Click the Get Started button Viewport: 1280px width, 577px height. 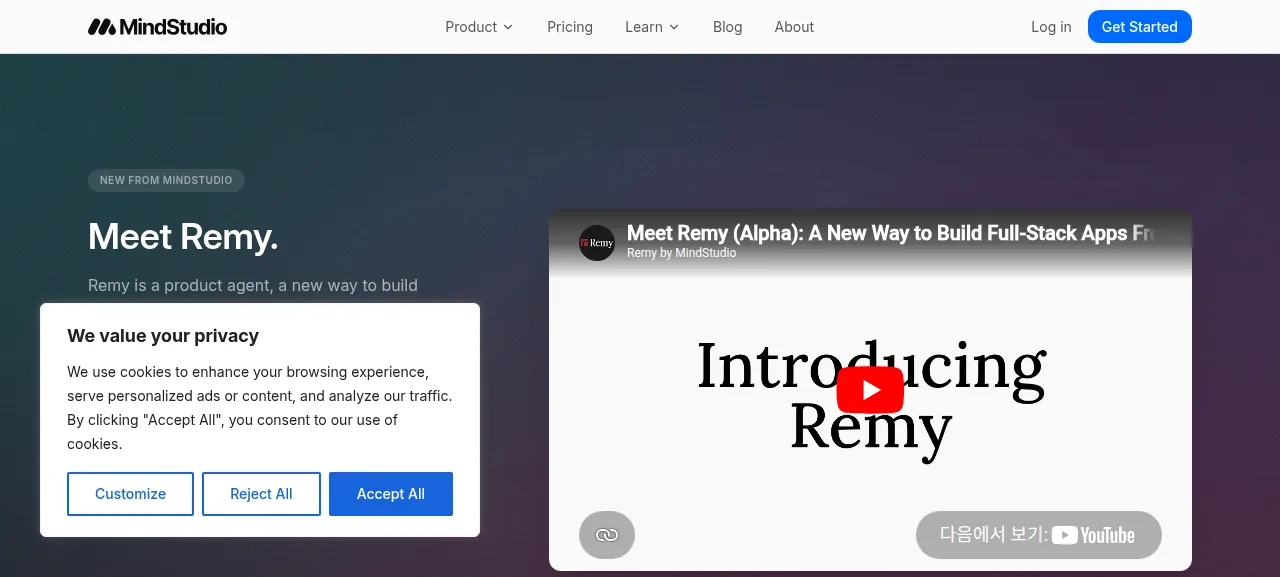(1140, 27)
